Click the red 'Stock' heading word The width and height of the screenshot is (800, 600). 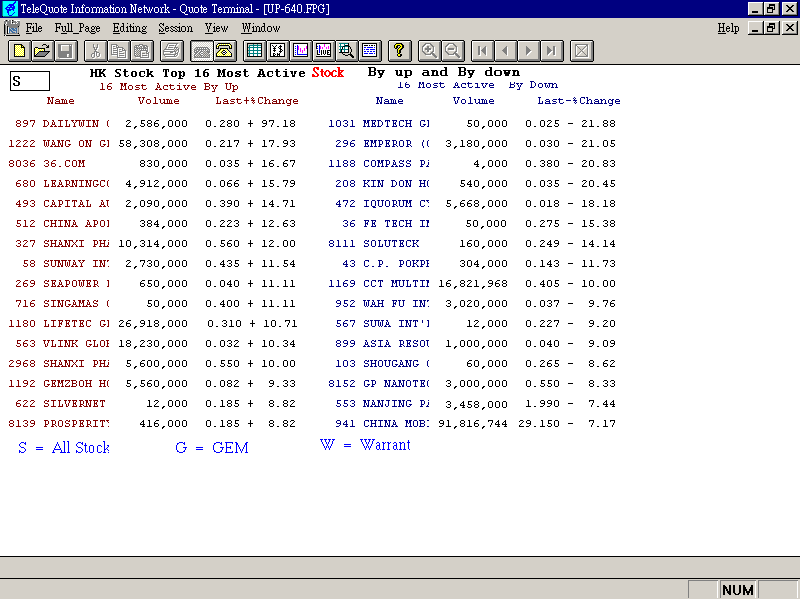328,72
